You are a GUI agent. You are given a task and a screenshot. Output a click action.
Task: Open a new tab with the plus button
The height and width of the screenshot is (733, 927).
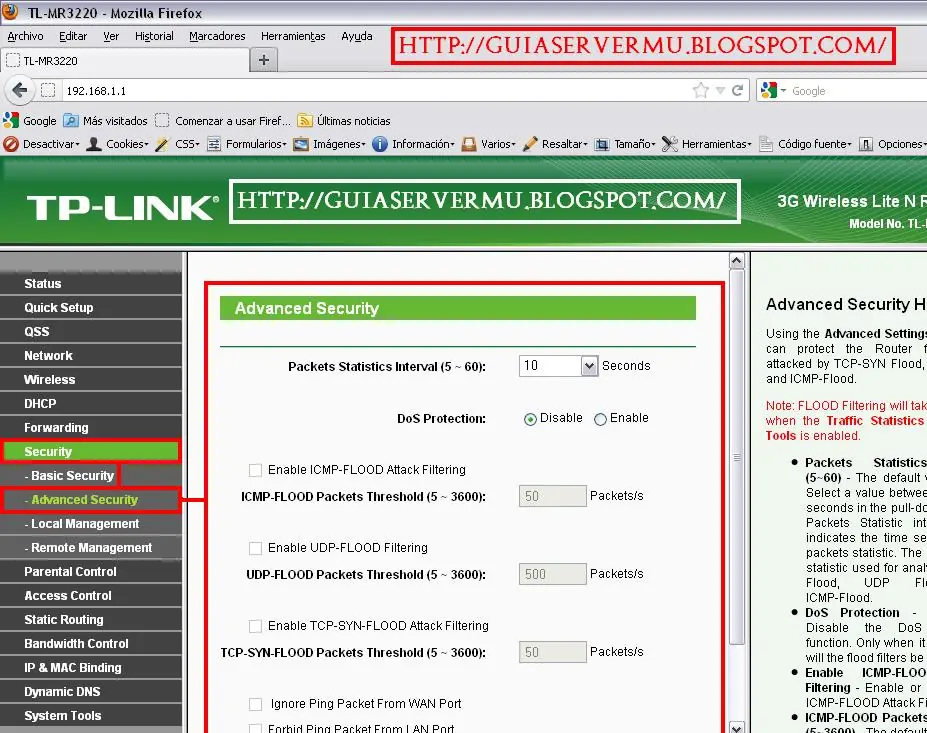point(264,60)
